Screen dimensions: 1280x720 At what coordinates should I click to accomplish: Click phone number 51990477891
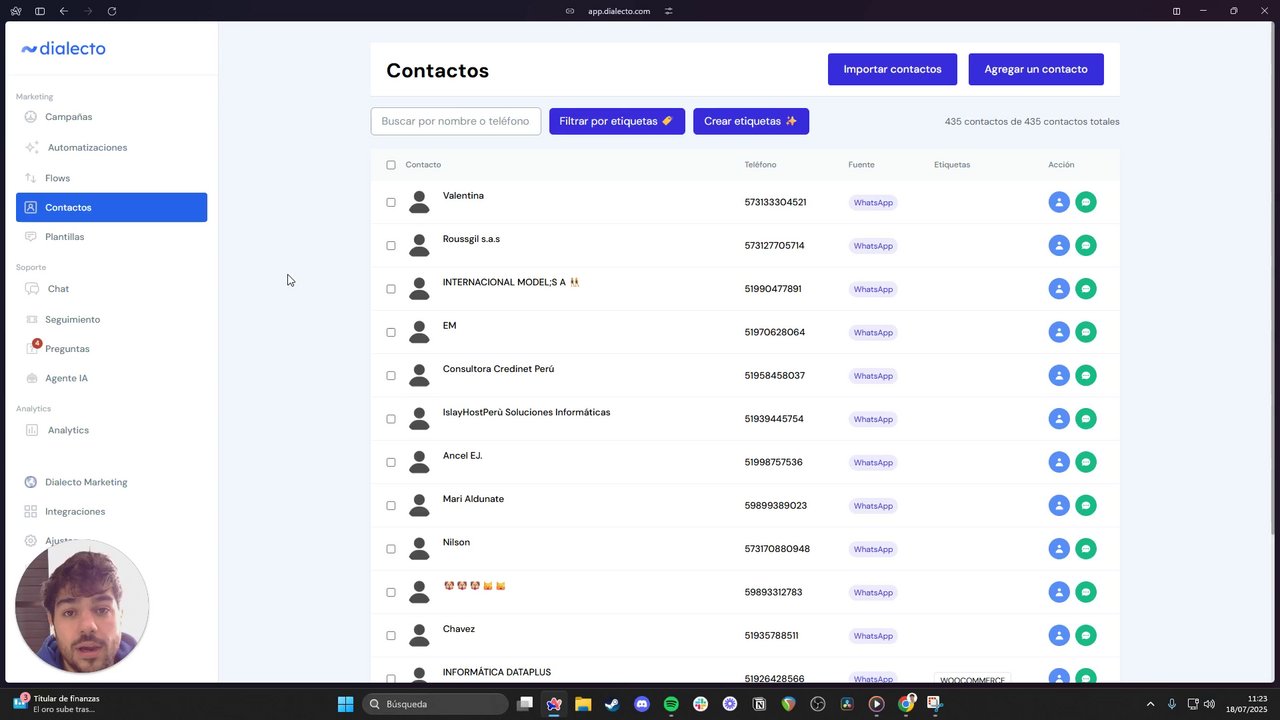[773, 289]
